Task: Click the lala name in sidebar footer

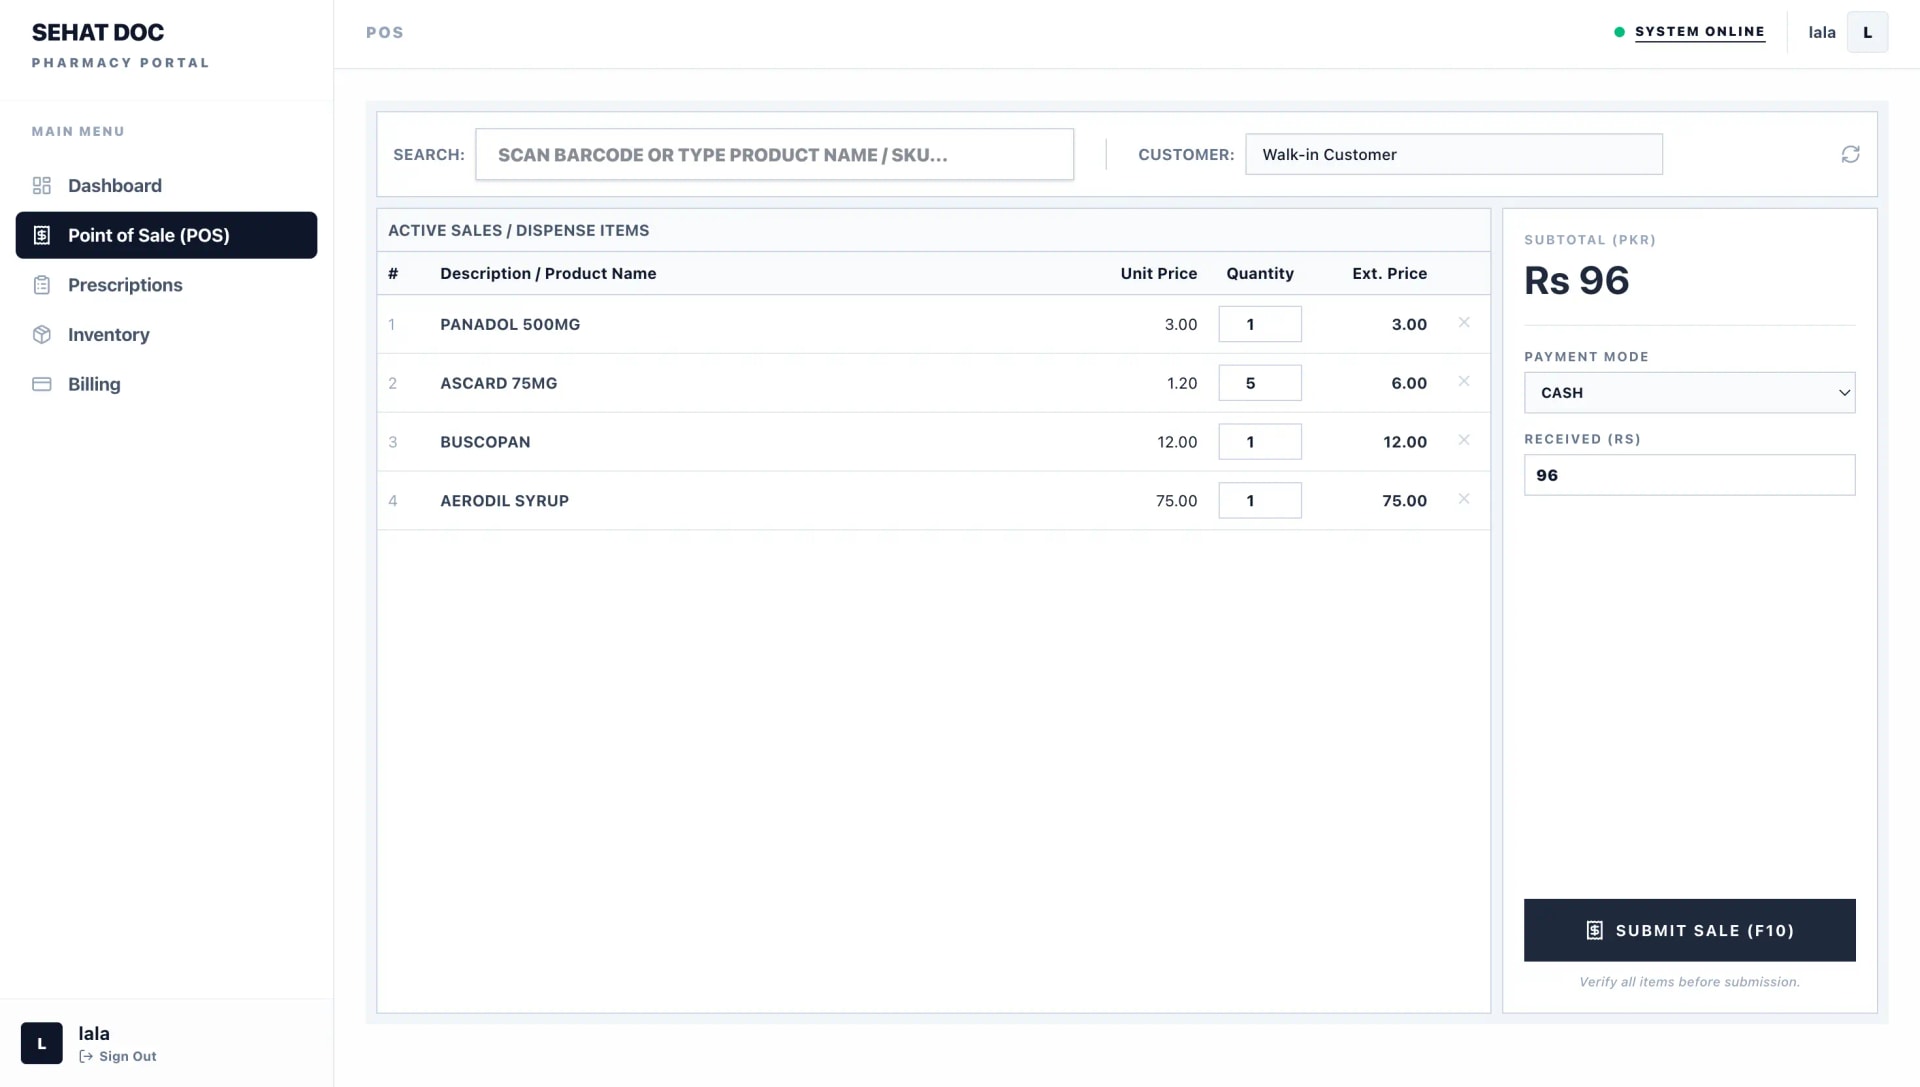Action: click(94, 1034)
